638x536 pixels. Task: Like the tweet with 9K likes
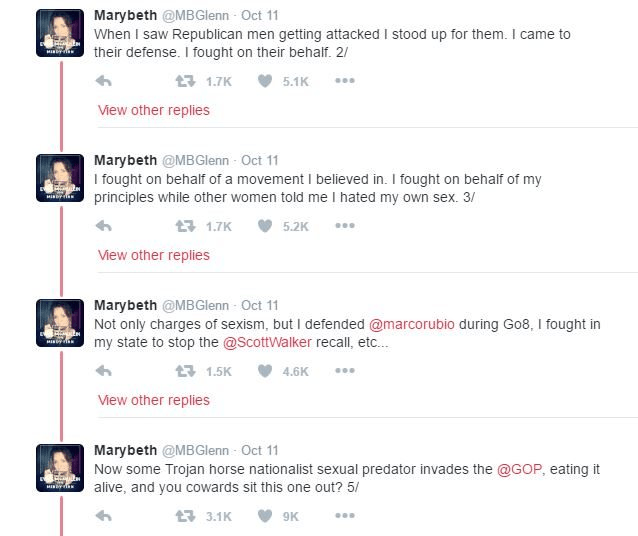[x=265, y=516]
